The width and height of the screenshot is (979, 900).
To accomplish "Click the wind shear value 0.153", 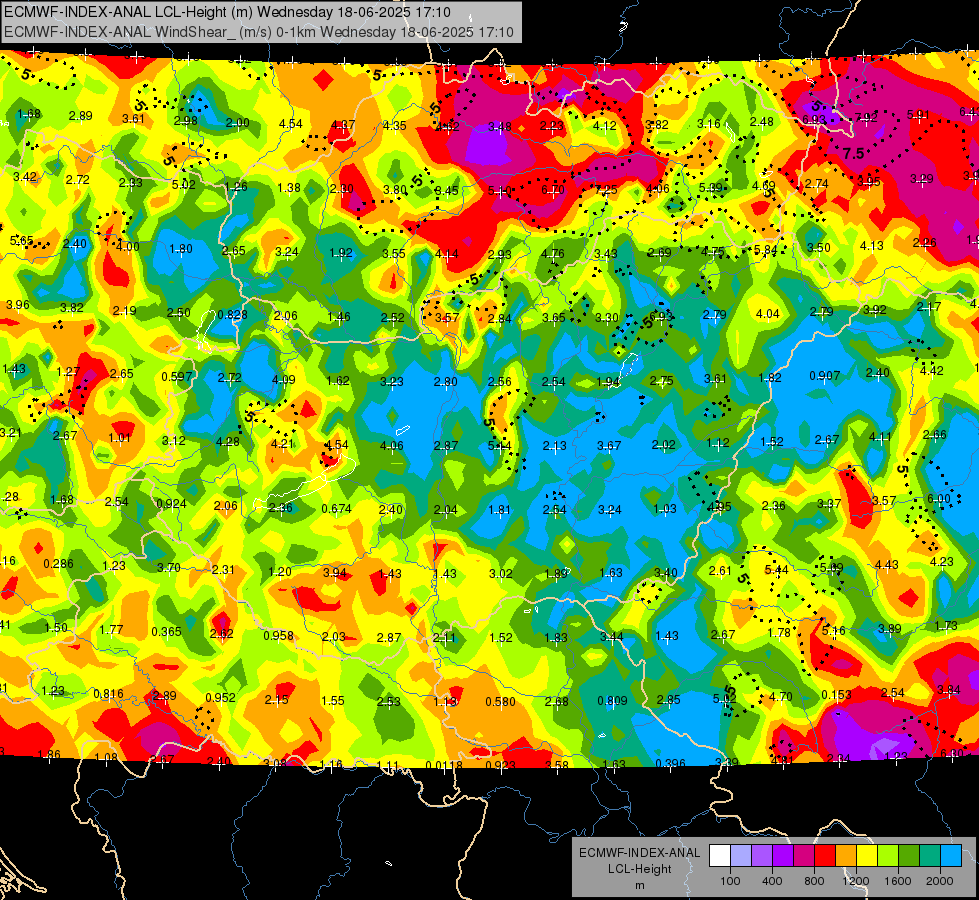I will [837, 695].
